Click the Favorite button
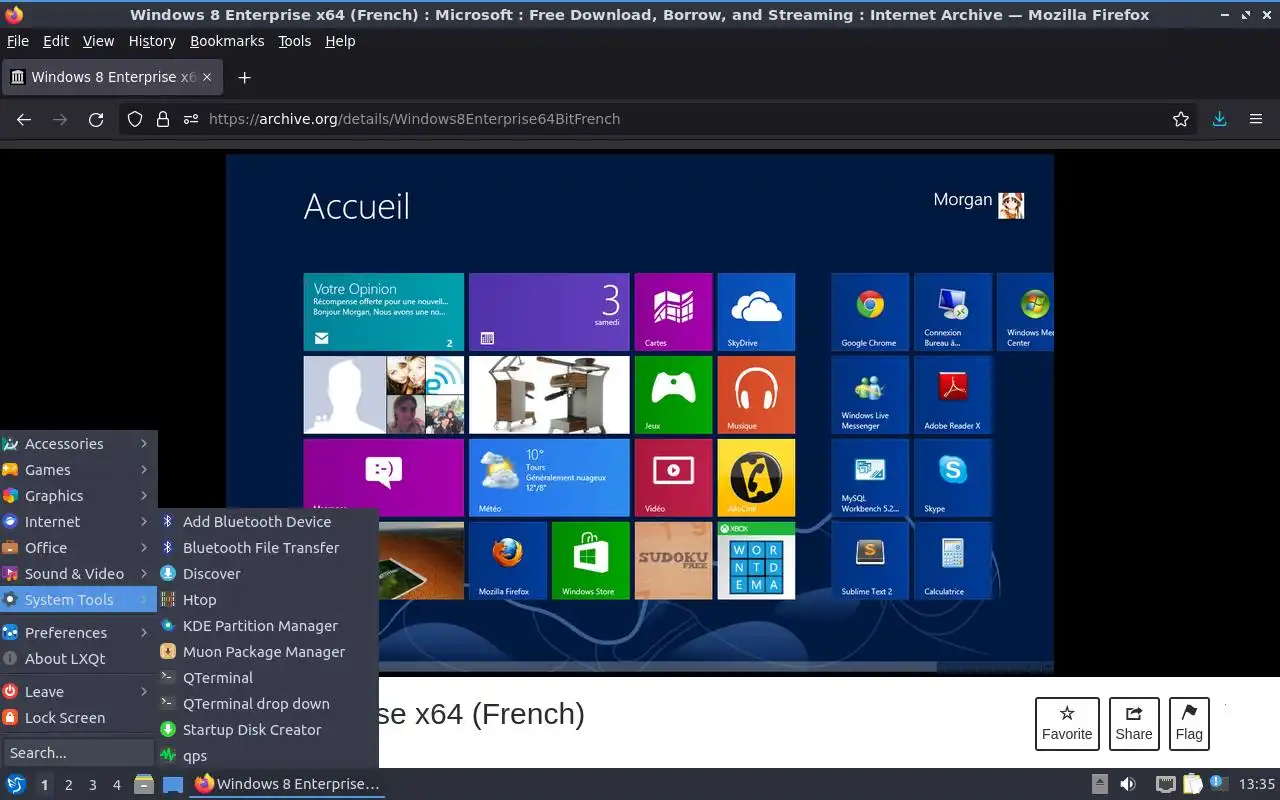The width and height of the screenshot is (1280, 800). (x=1067, y=724)
